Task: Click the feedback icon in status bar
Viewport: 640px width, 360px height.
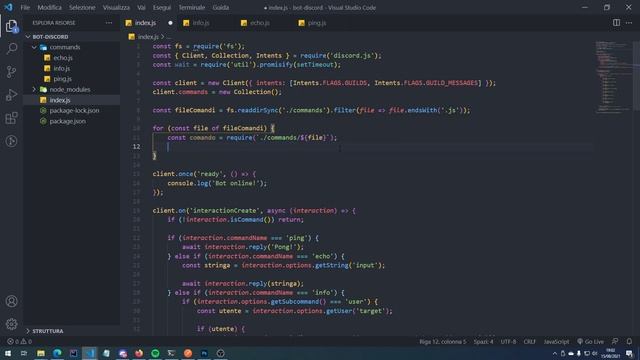Action: pos(615,342)
